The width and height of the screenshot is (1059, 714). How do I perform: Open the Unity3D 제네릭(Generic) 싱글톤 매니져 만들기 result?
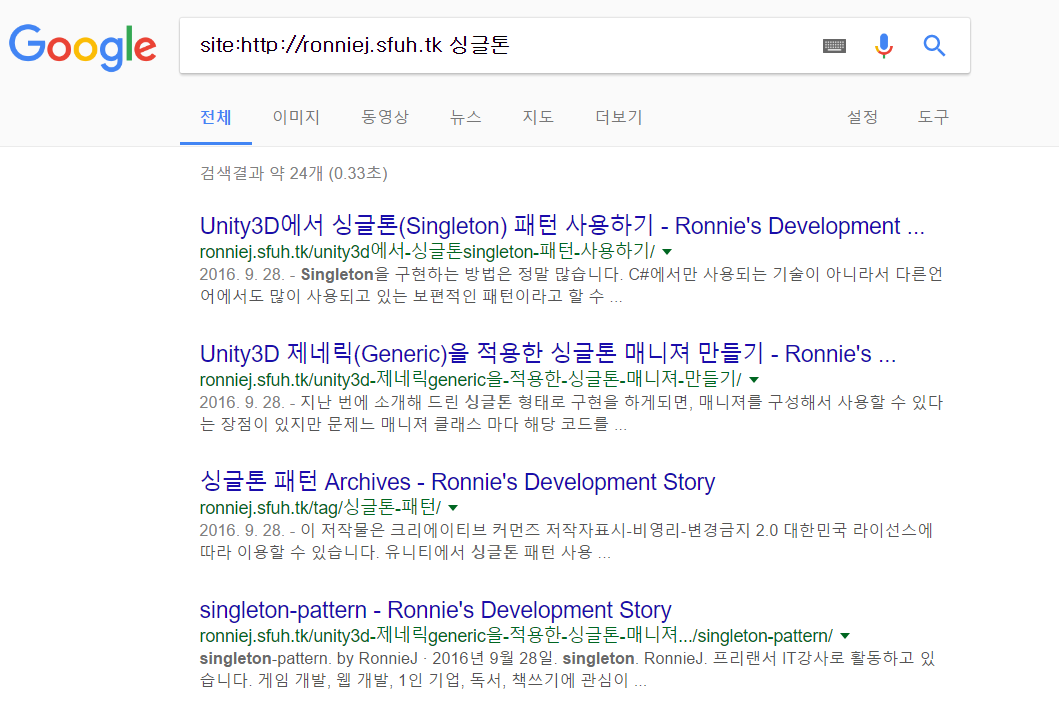(548, 353)
